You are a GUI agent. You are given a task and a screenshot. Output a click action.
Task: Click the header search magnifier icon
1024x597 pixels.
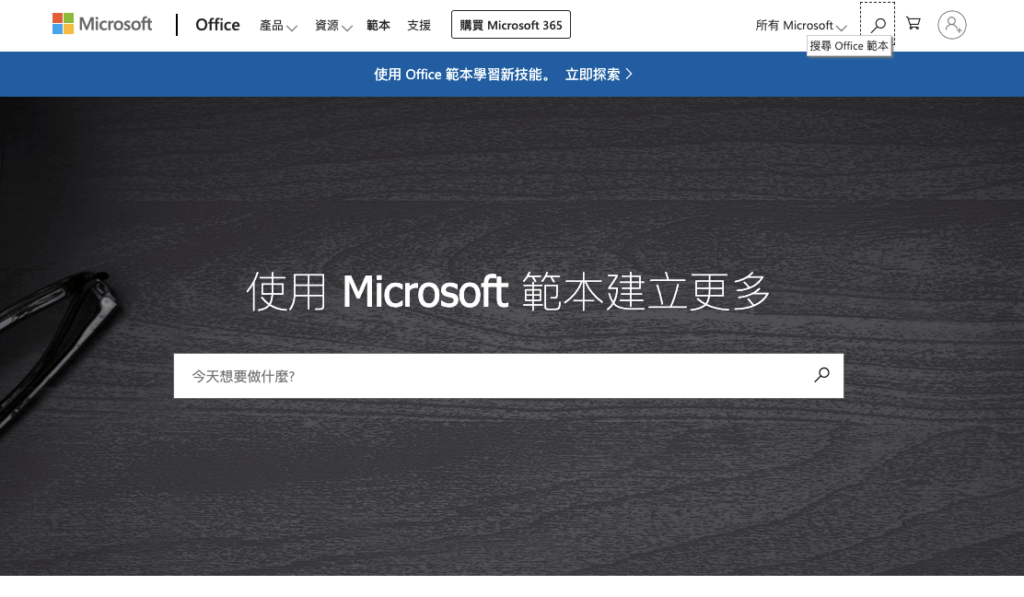click(x=878, y=25)
